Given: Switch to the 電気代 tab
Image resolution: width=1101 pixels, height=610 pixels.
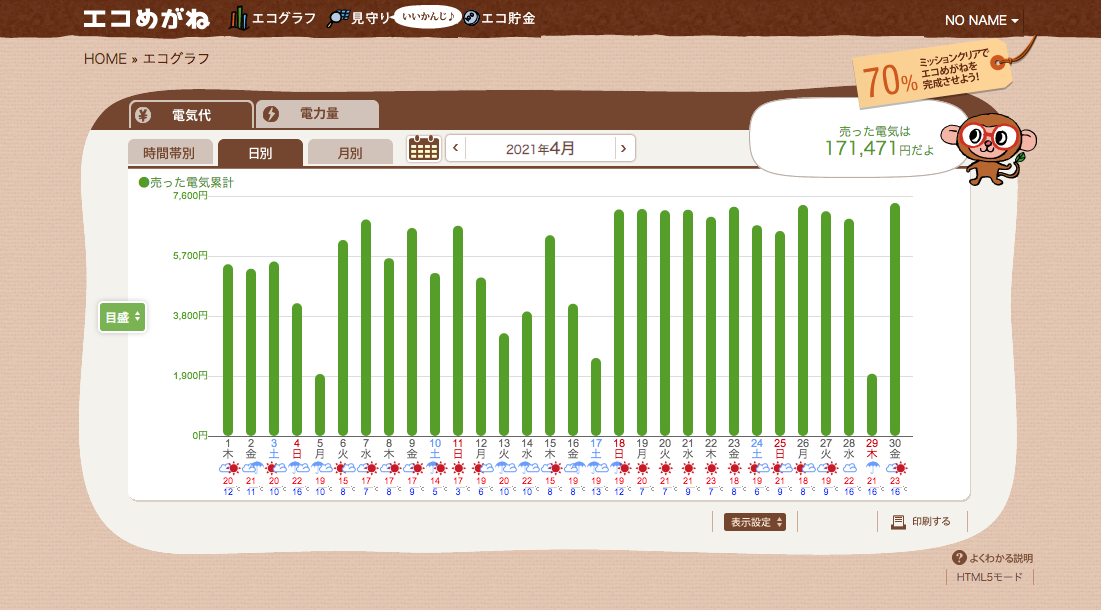Looking at the screenshot, I should click(x=191, y=114).
